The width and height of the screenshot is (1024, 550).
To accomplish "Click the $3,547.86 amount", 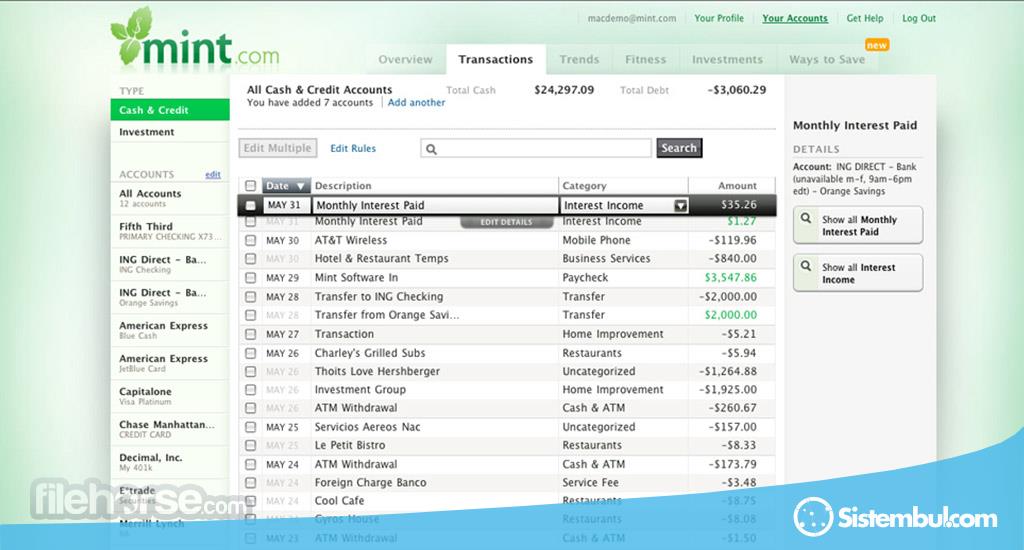I will click(x=731, y=278).
